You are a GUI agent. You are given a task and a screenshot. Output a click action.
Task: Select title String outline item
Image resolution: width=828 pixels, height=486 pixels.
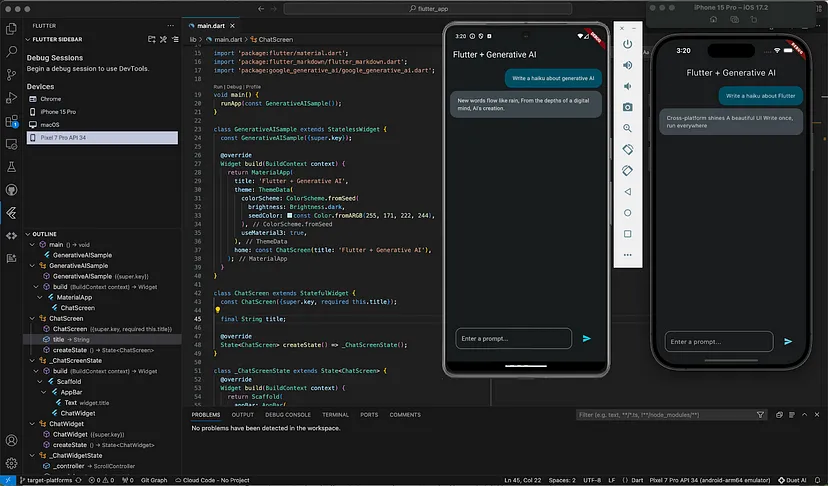[102, 339]
